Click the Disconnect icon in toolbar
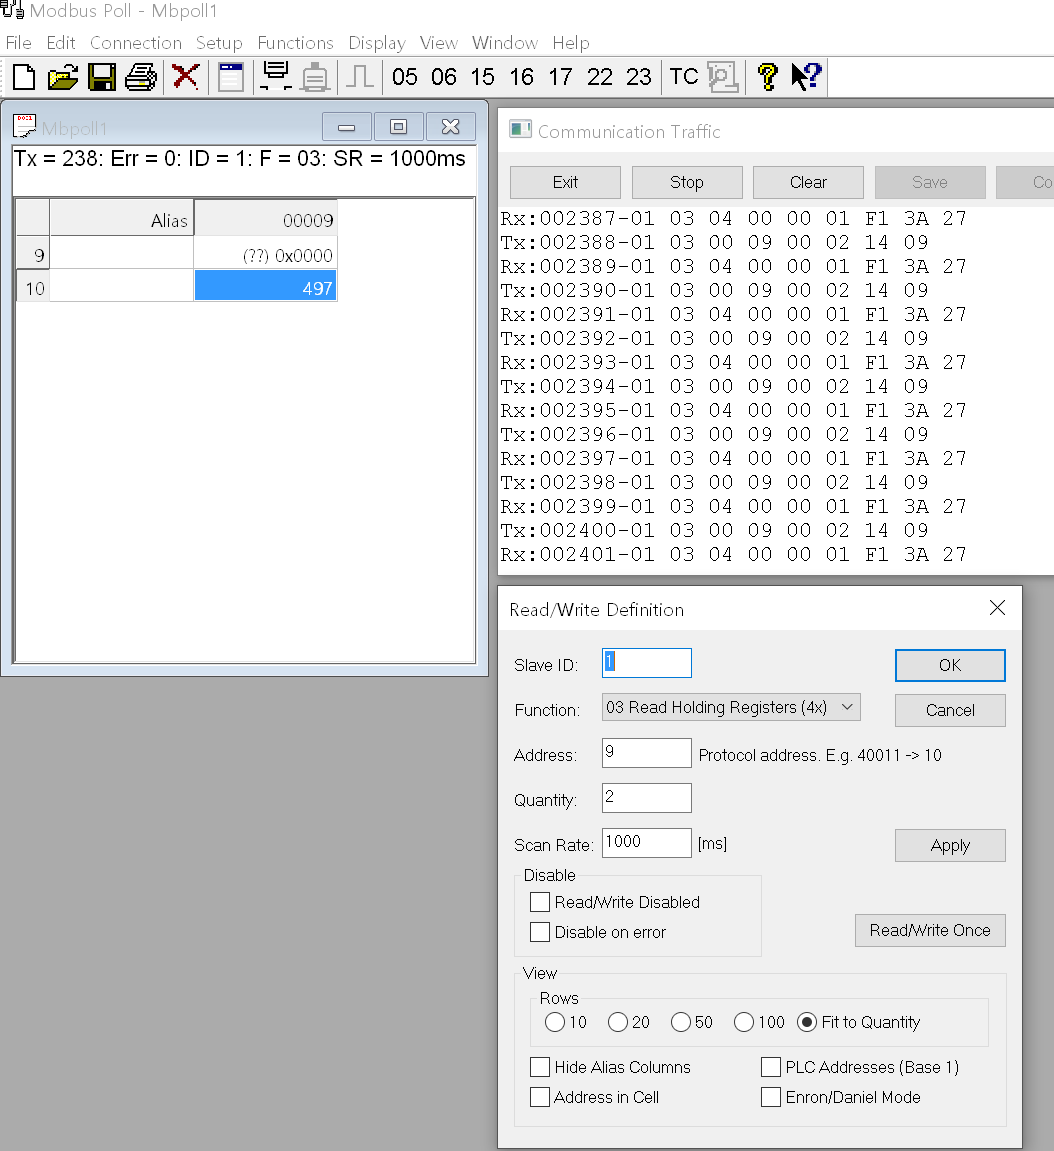This screenshot has height=1151, width=1054. 315,77
